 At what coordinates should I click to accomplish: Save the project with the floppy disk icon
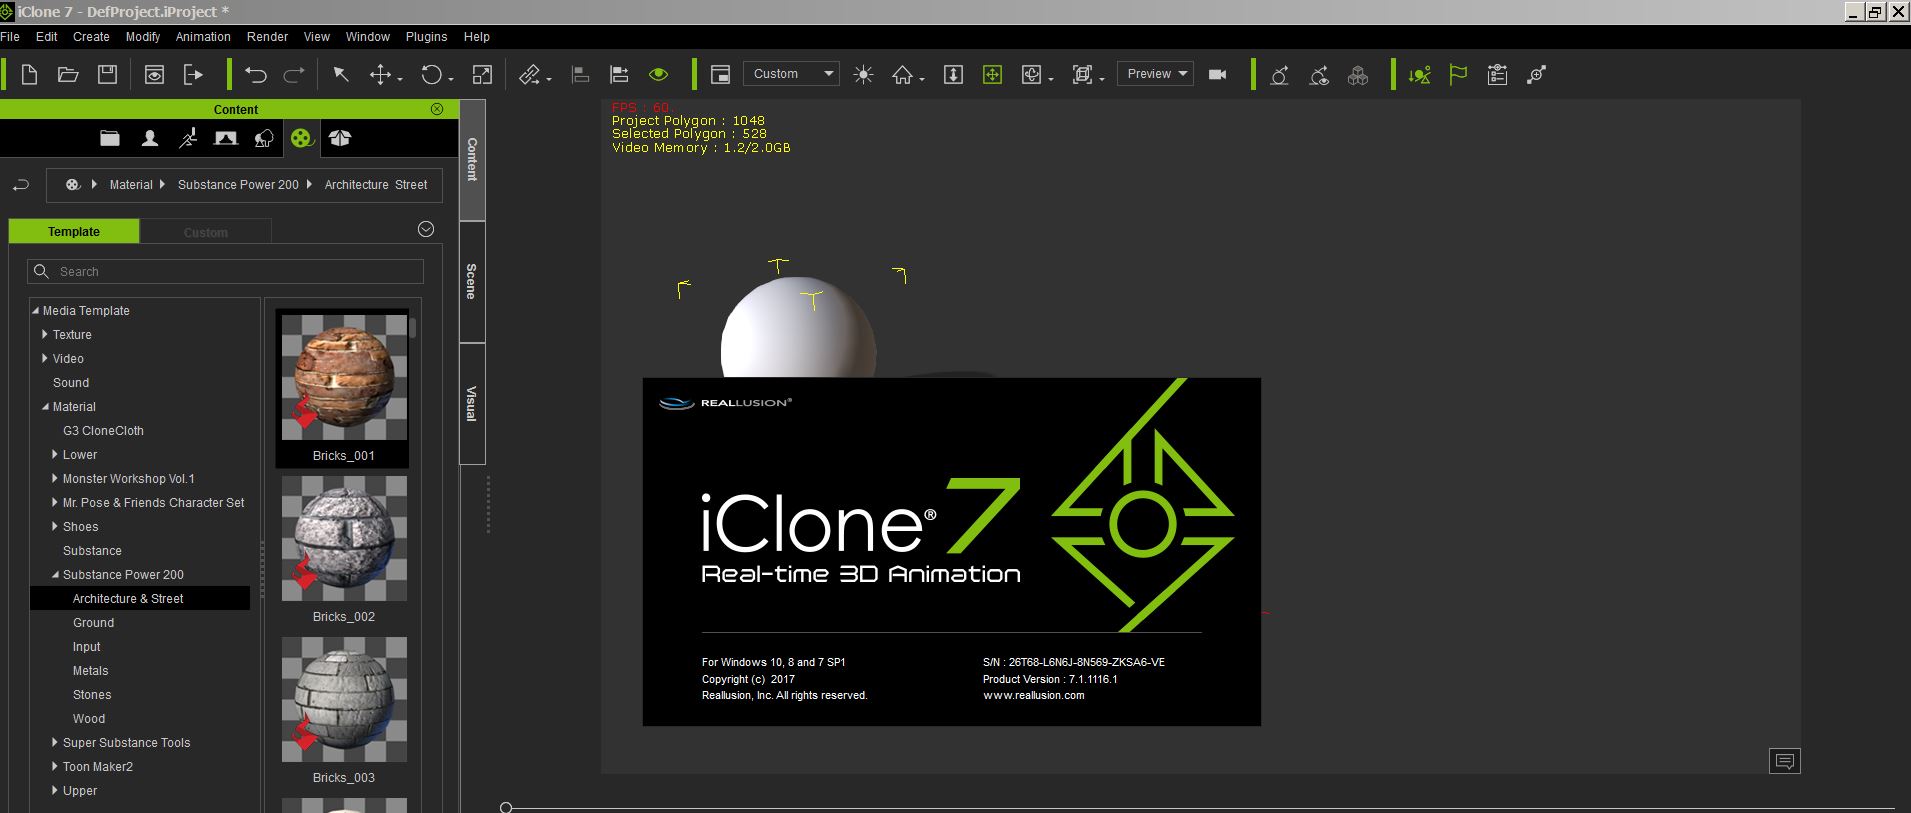pos(107,74)
